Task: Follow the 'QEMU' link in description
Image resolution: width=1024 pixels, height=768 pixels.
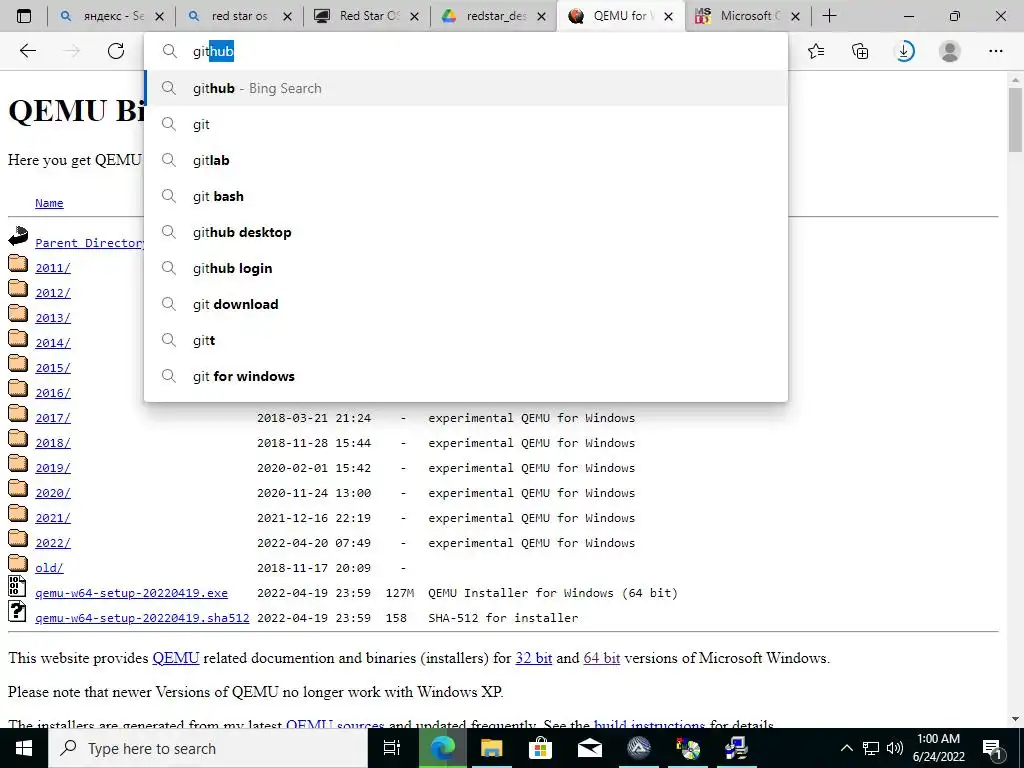Action: coord(176,658)
